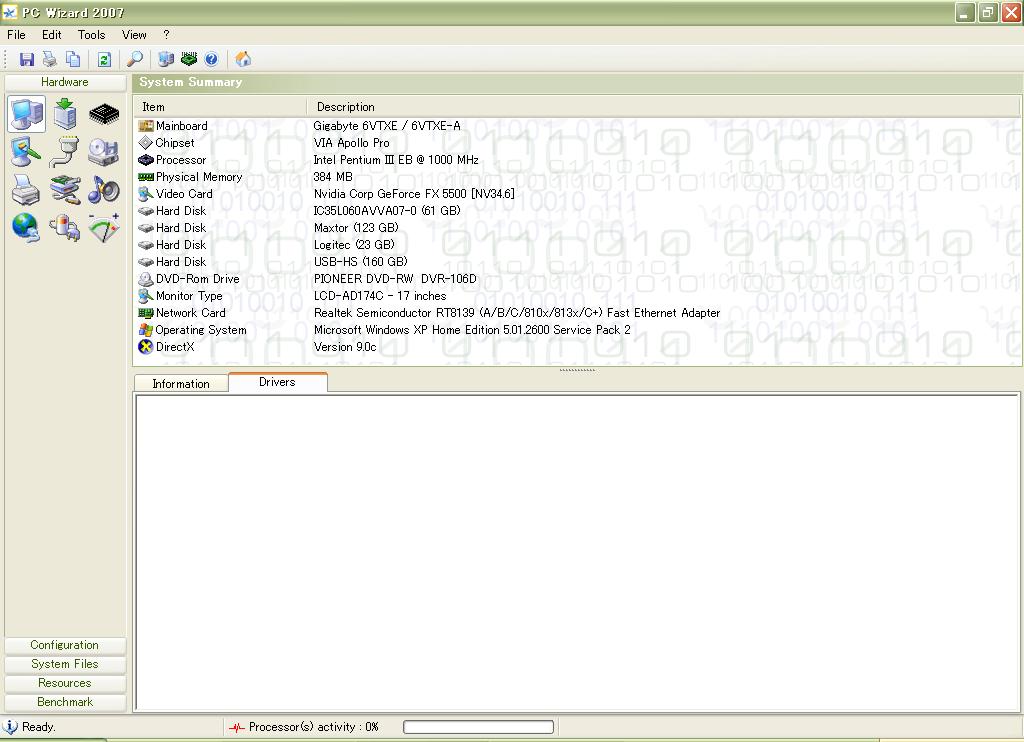Open the Network globe category icon
Image resolution: width=1024 pixels, height=742 pixels.
[x=26, y=227]
